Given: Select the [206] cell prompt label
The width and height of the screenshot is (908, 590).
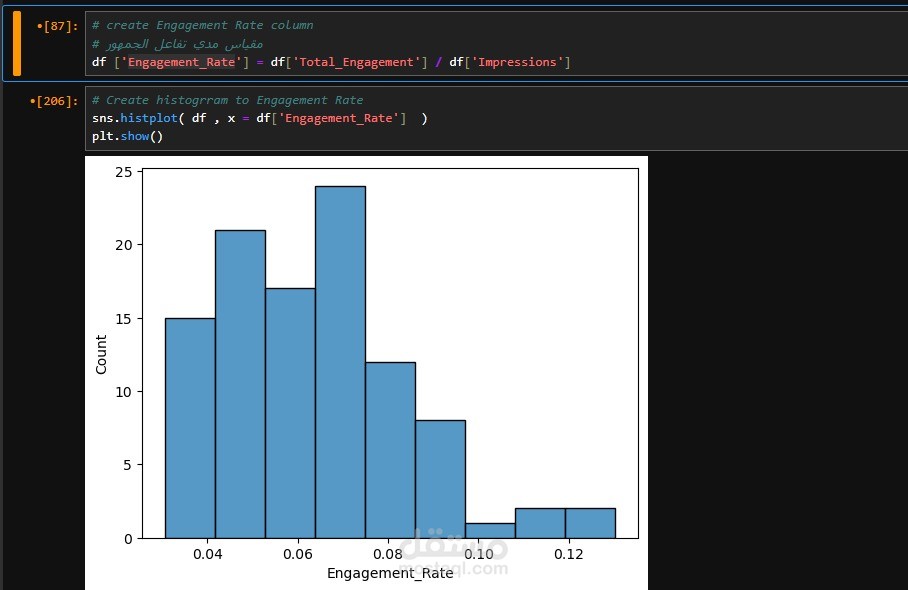Looking at the screenshot, I should coord(54,101).
